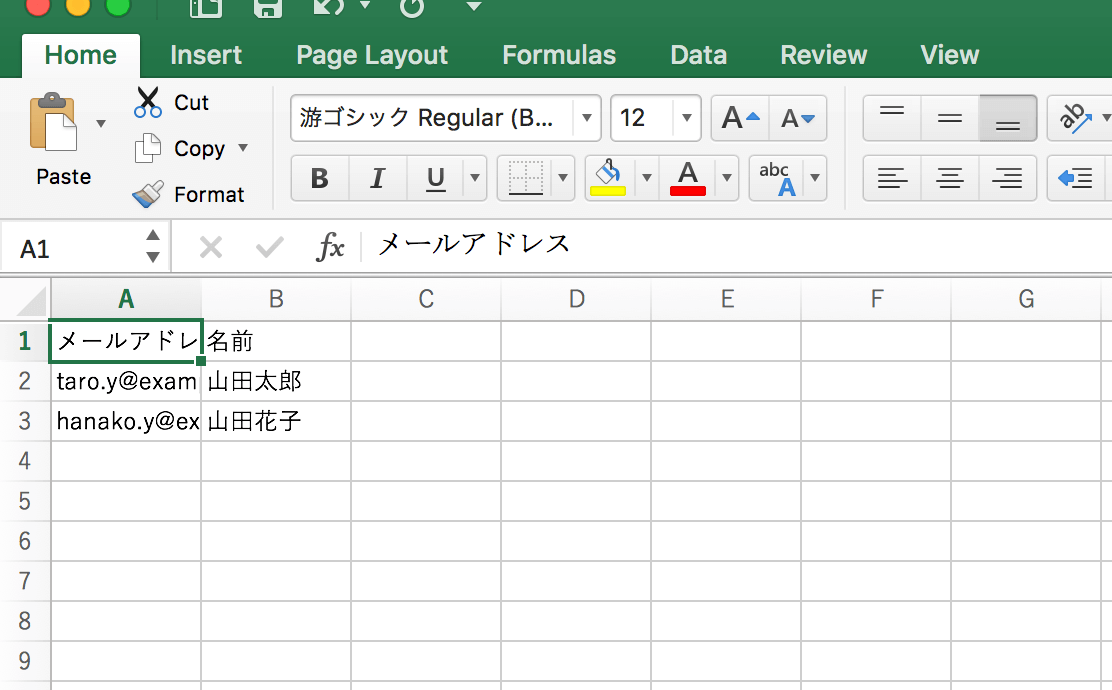Decrease font size with the A-down icon
Screen dimensions: 1112x690
point(797,117)
